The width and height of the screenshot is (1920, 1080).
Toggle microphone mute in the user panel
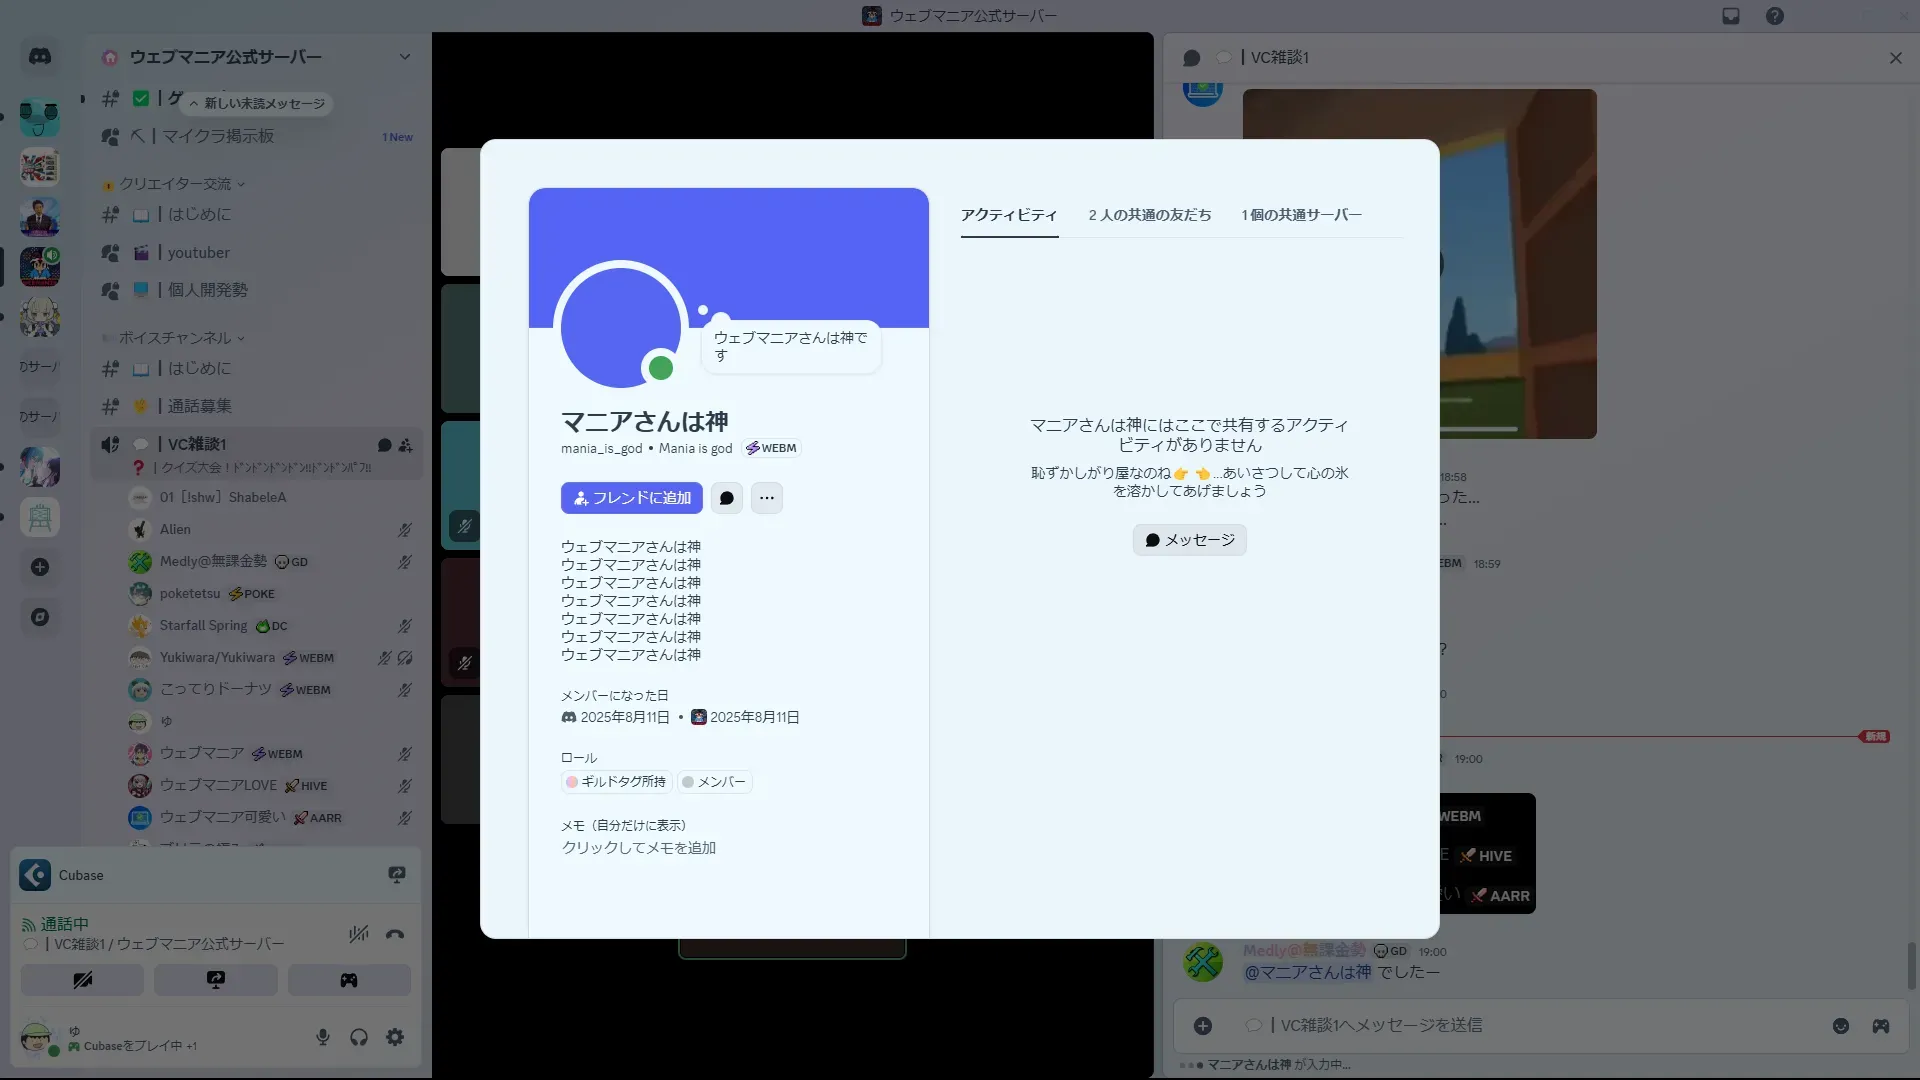(x=323, y=1037)
